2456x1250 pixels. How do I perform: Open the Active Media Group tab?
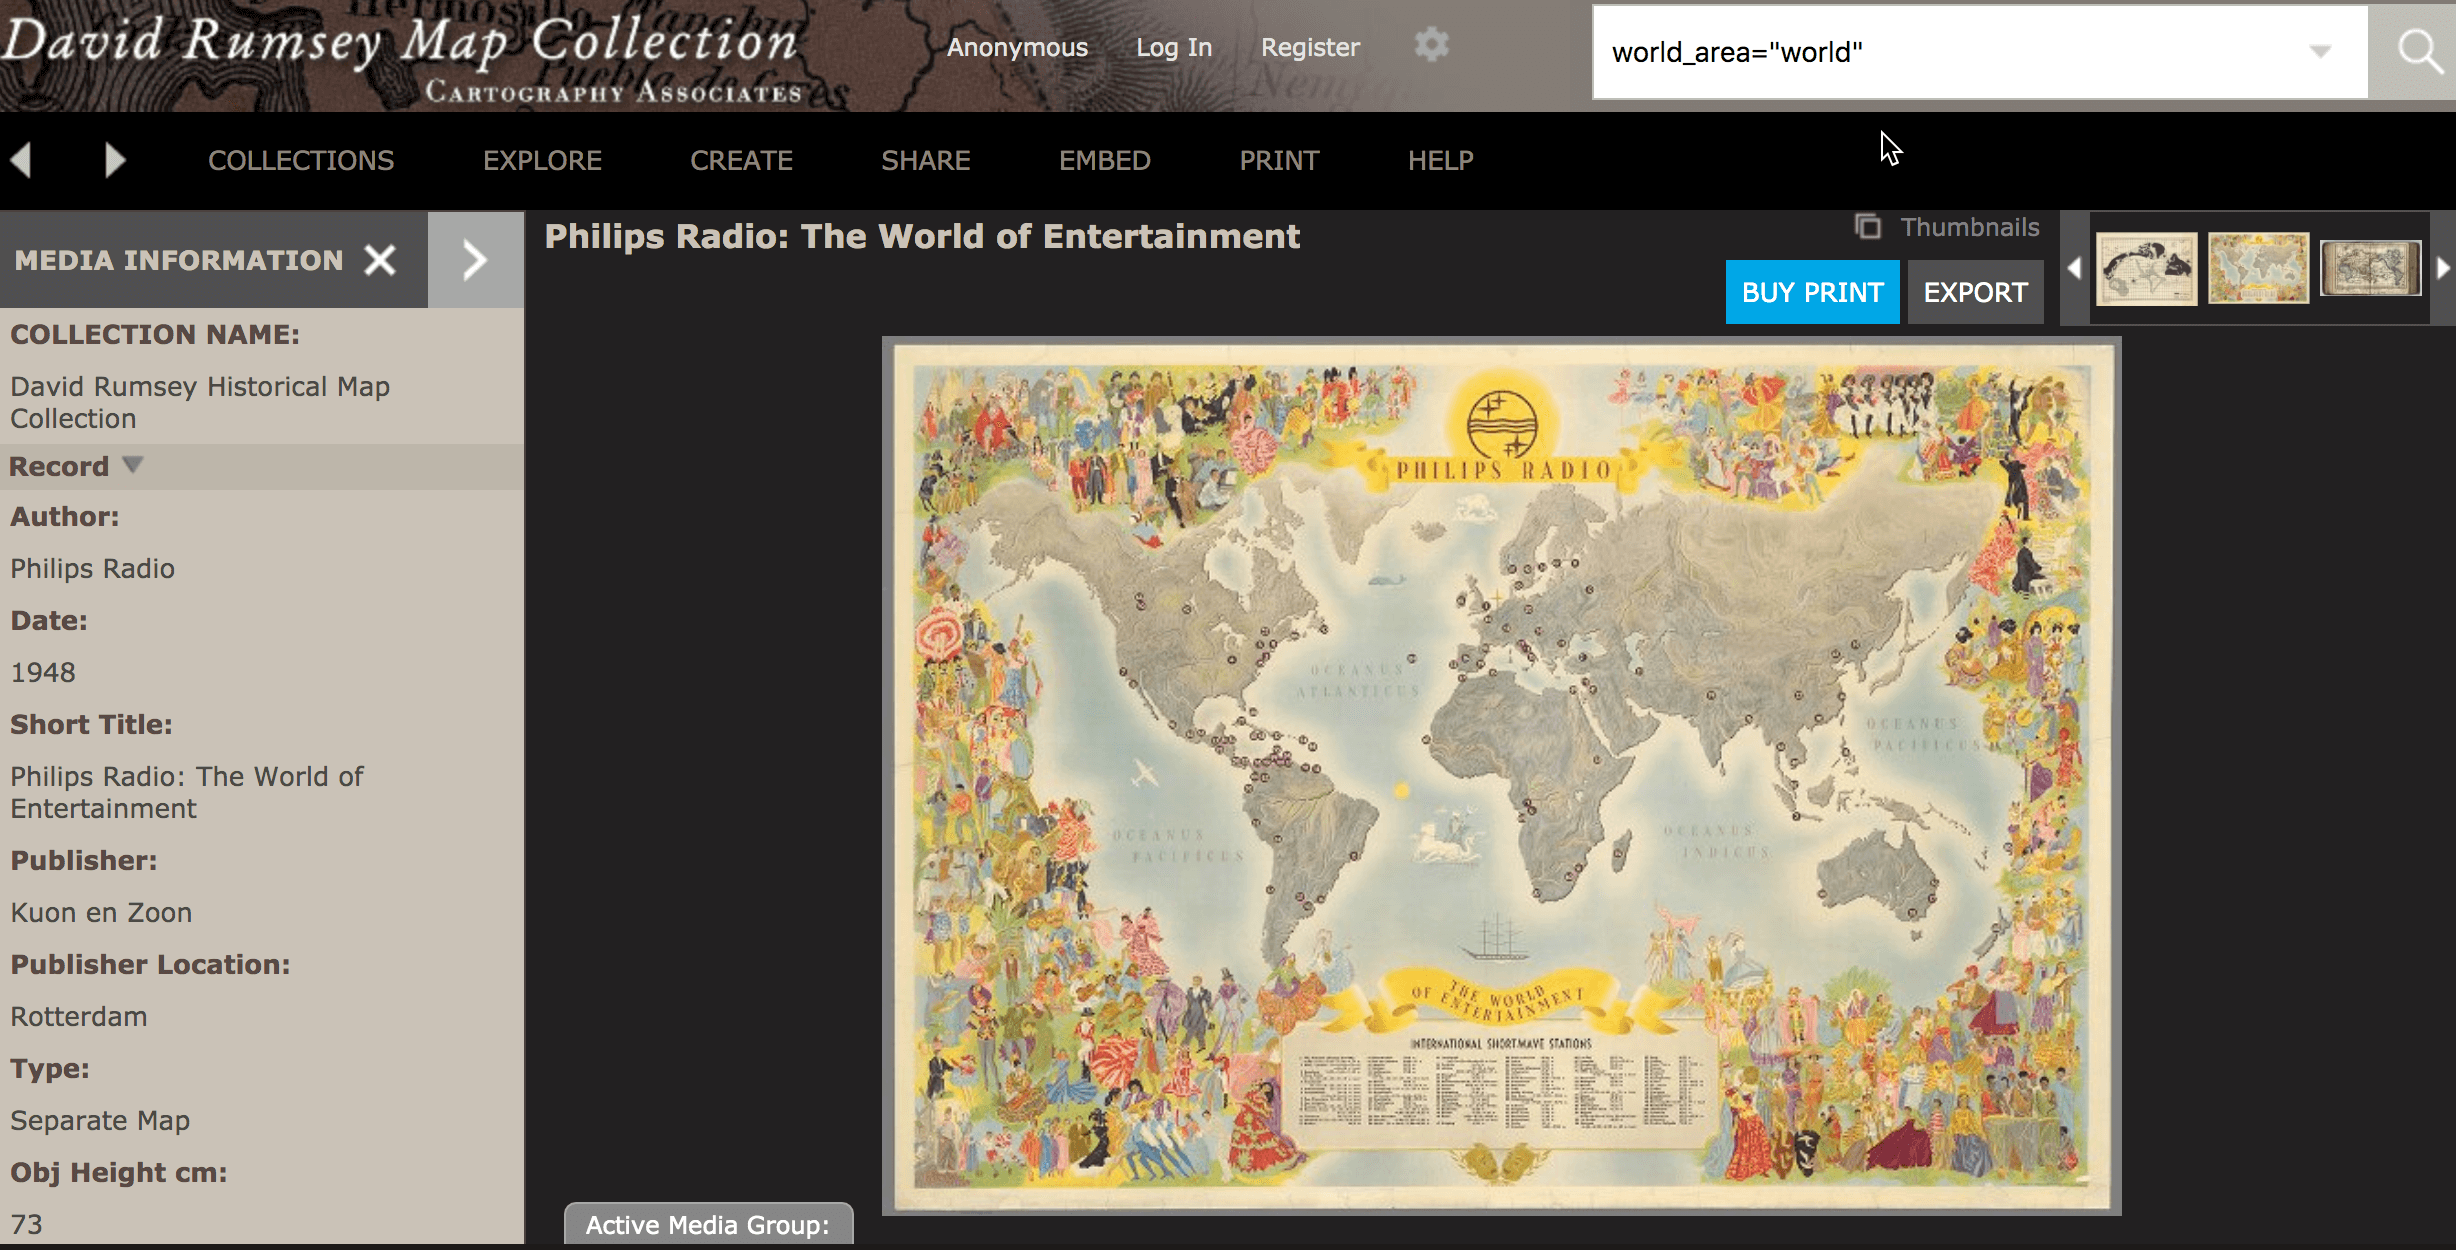pos(708,1225)
